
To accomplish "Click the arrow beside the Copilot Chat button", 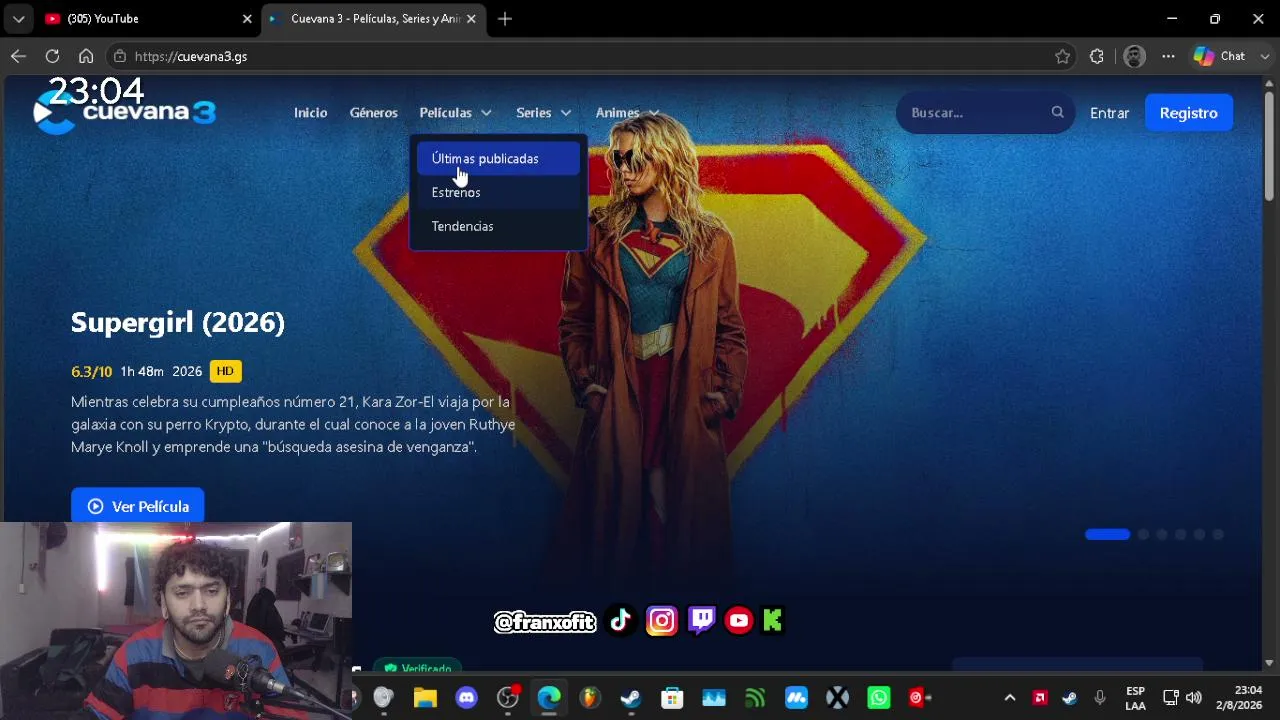I will (1264, 56).
